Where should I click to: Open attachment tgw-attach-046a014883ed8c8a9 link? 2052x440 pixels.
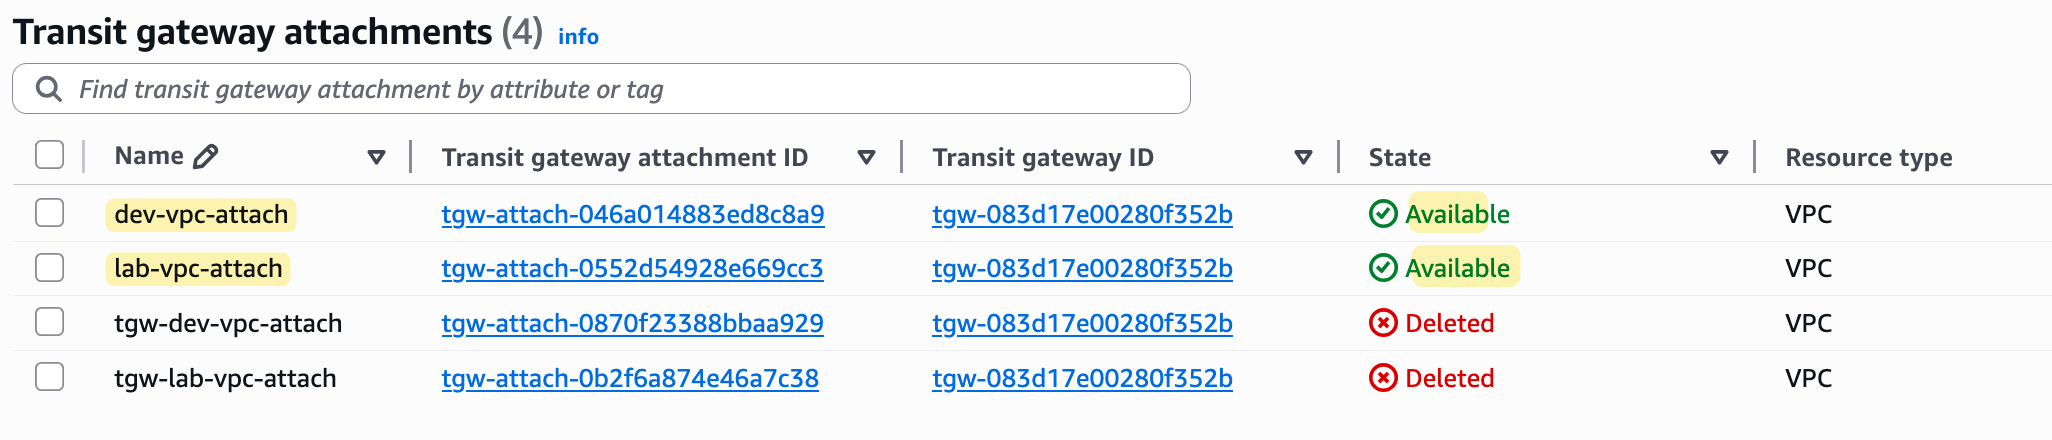tap(633, 214)
